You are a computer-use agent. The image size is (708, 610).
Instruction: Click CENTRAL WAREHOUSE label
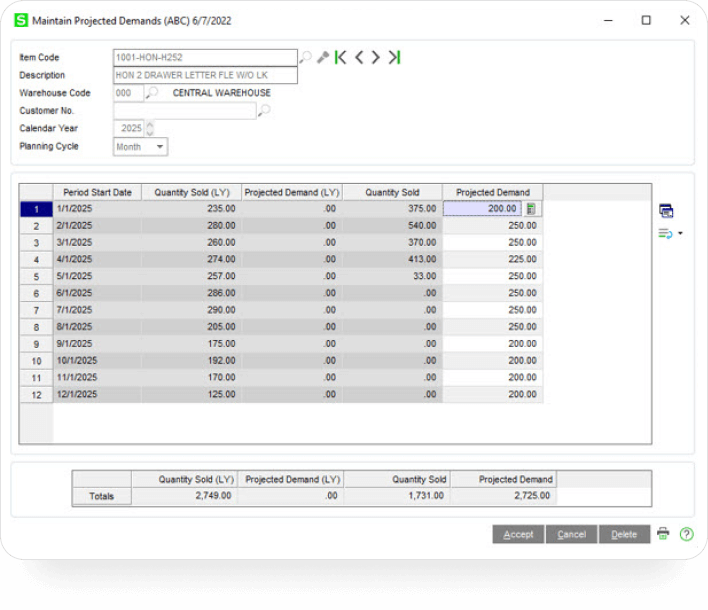(x=222, y=93)
